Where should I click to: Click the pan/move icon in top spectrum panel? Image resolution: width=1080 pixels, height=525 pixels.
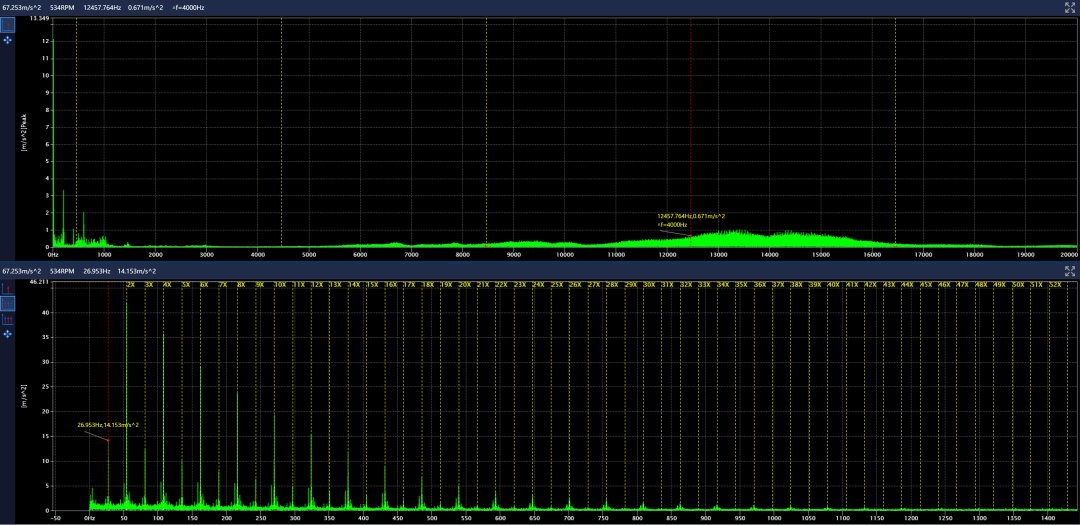point(8,41)
